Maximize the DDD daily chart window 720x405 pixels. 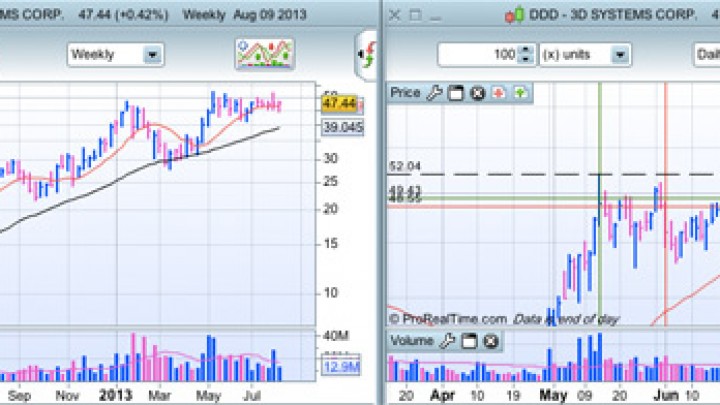[415, 16]
